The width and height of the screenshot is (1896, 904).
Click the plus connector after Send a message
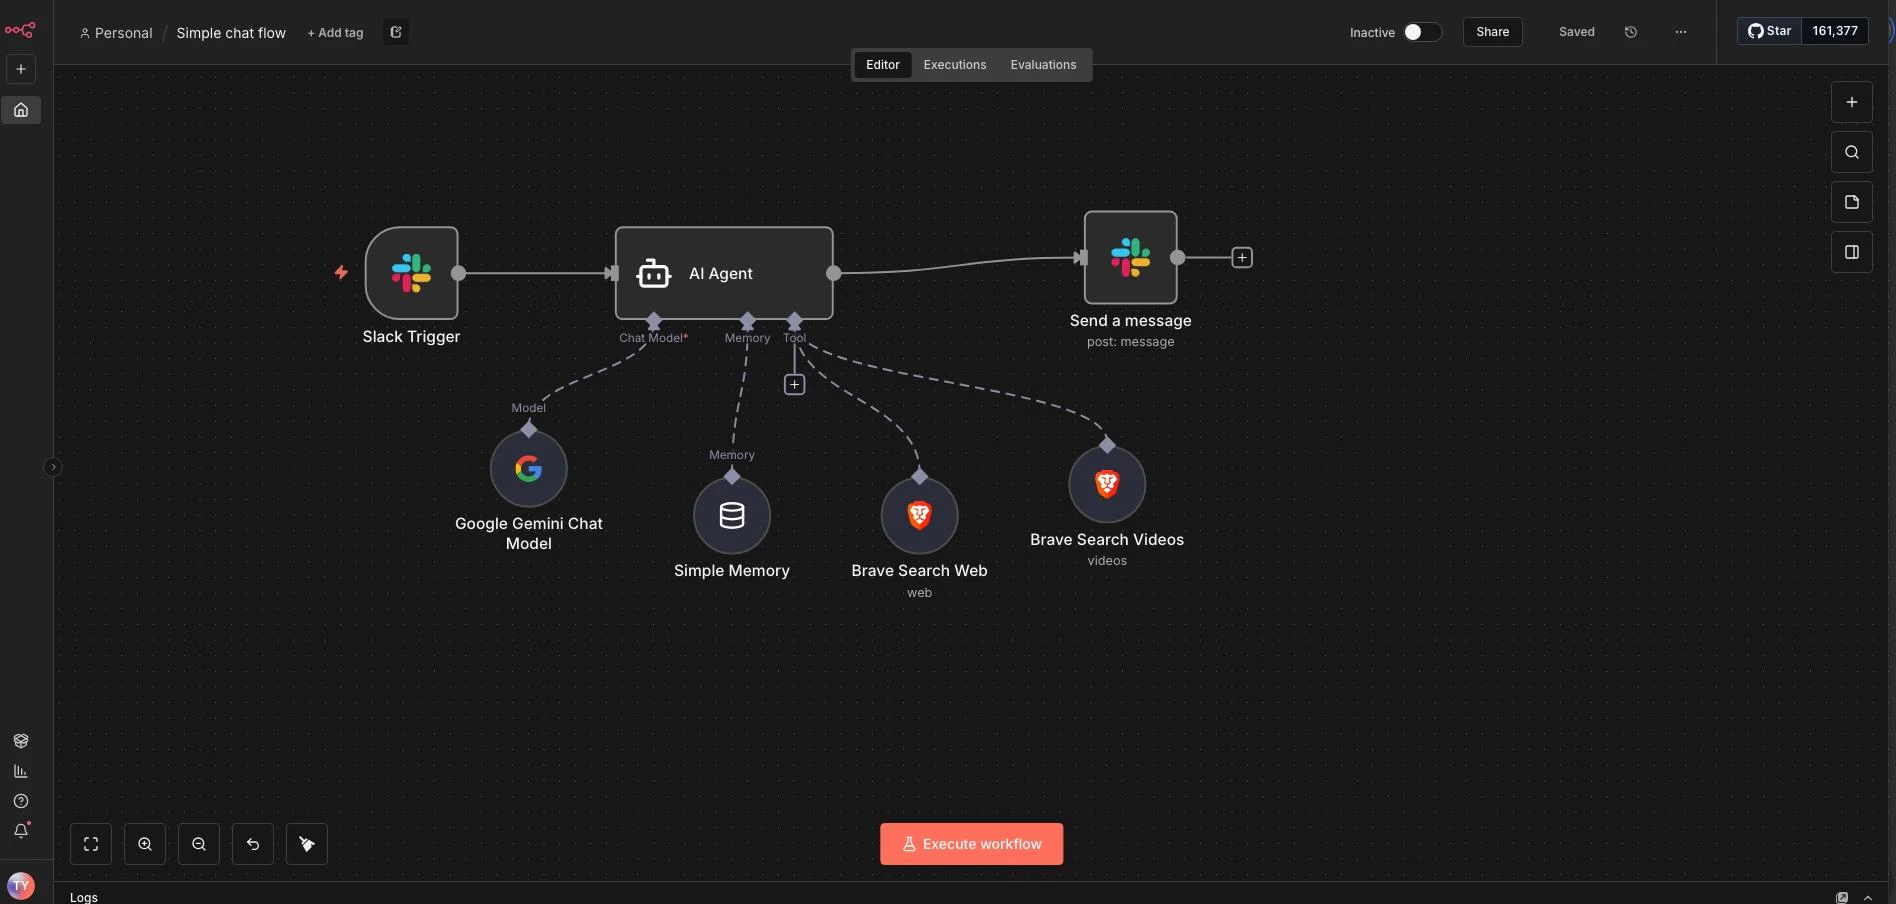point(1242,258)
